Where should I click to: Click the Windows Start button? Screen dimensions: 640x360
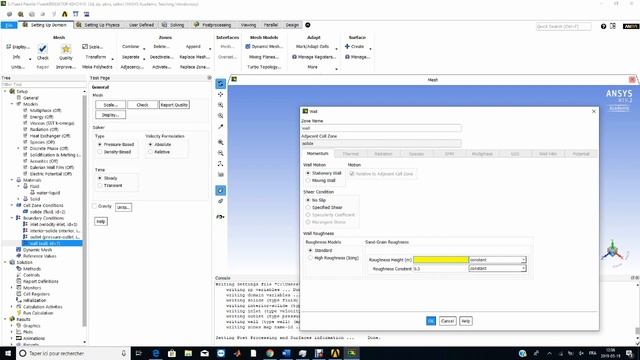8,353
